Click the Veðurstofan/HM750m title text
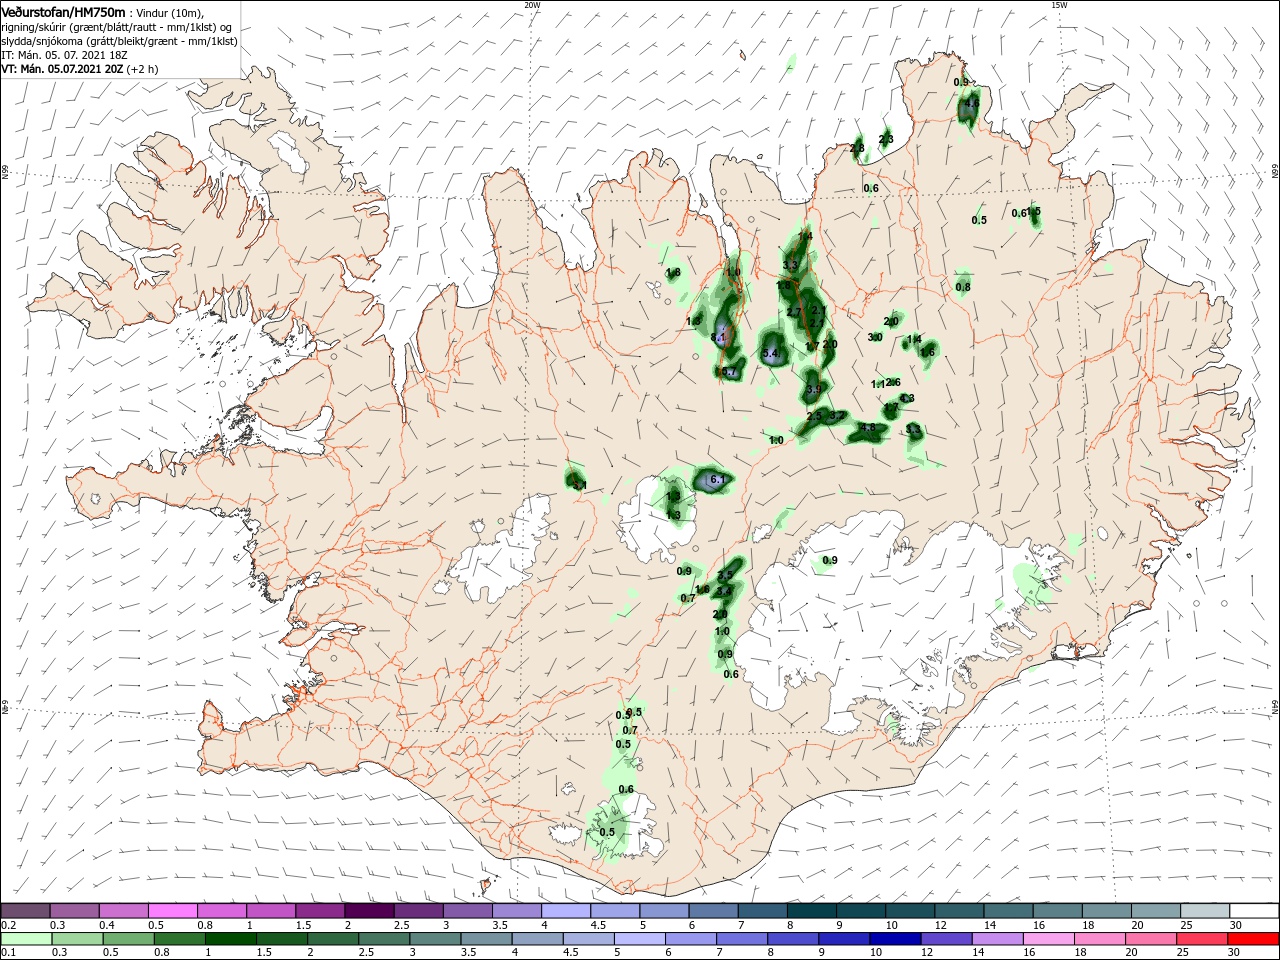 (x=63, y=12)
